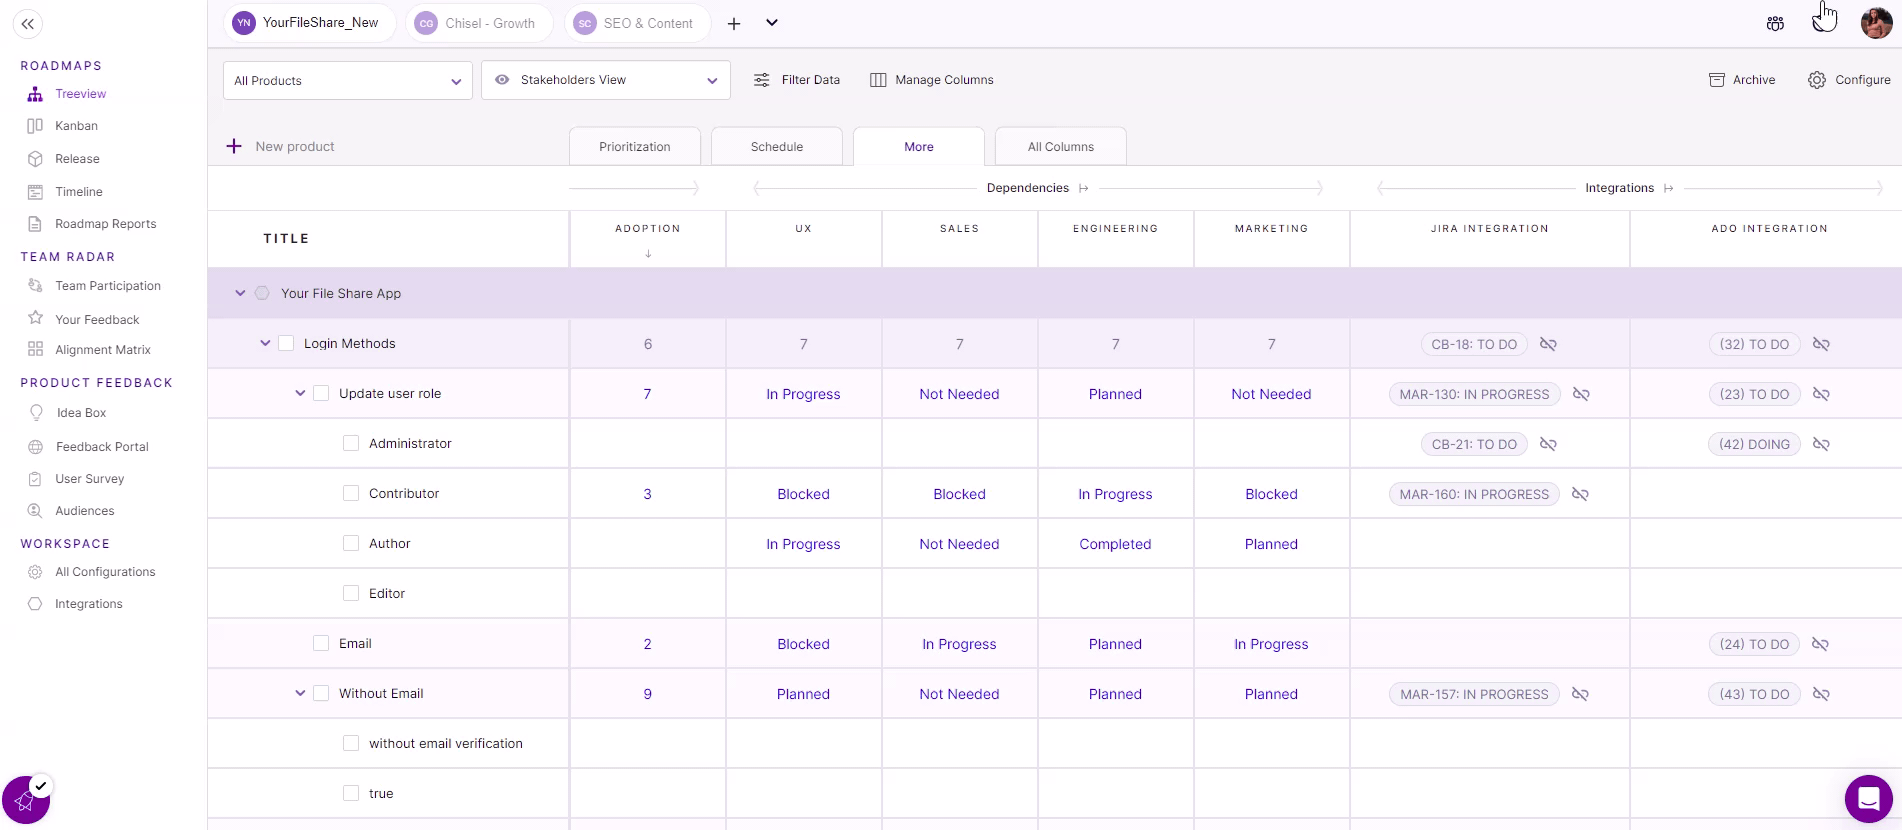Screen dimensions: 1902x830
Task: Check the Editor checkbox
Action: click(x=351, y=593)
